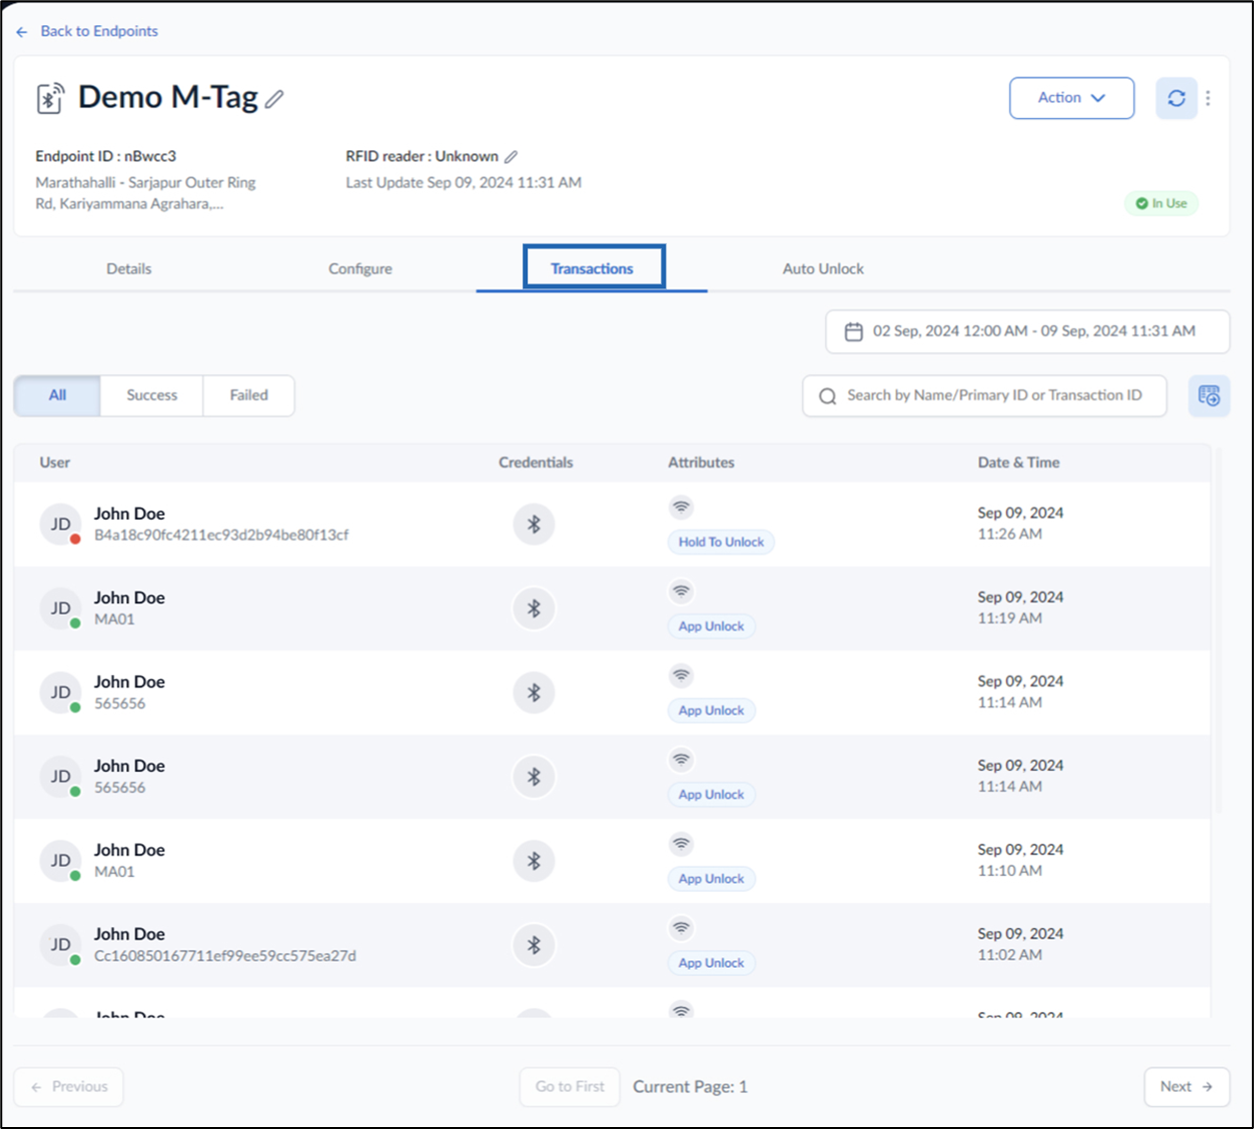Click wifi attribute icon in 11:19 AM row
Image resolution: width=1254 pixels, height=1129 pixels.
coord(681,591)
